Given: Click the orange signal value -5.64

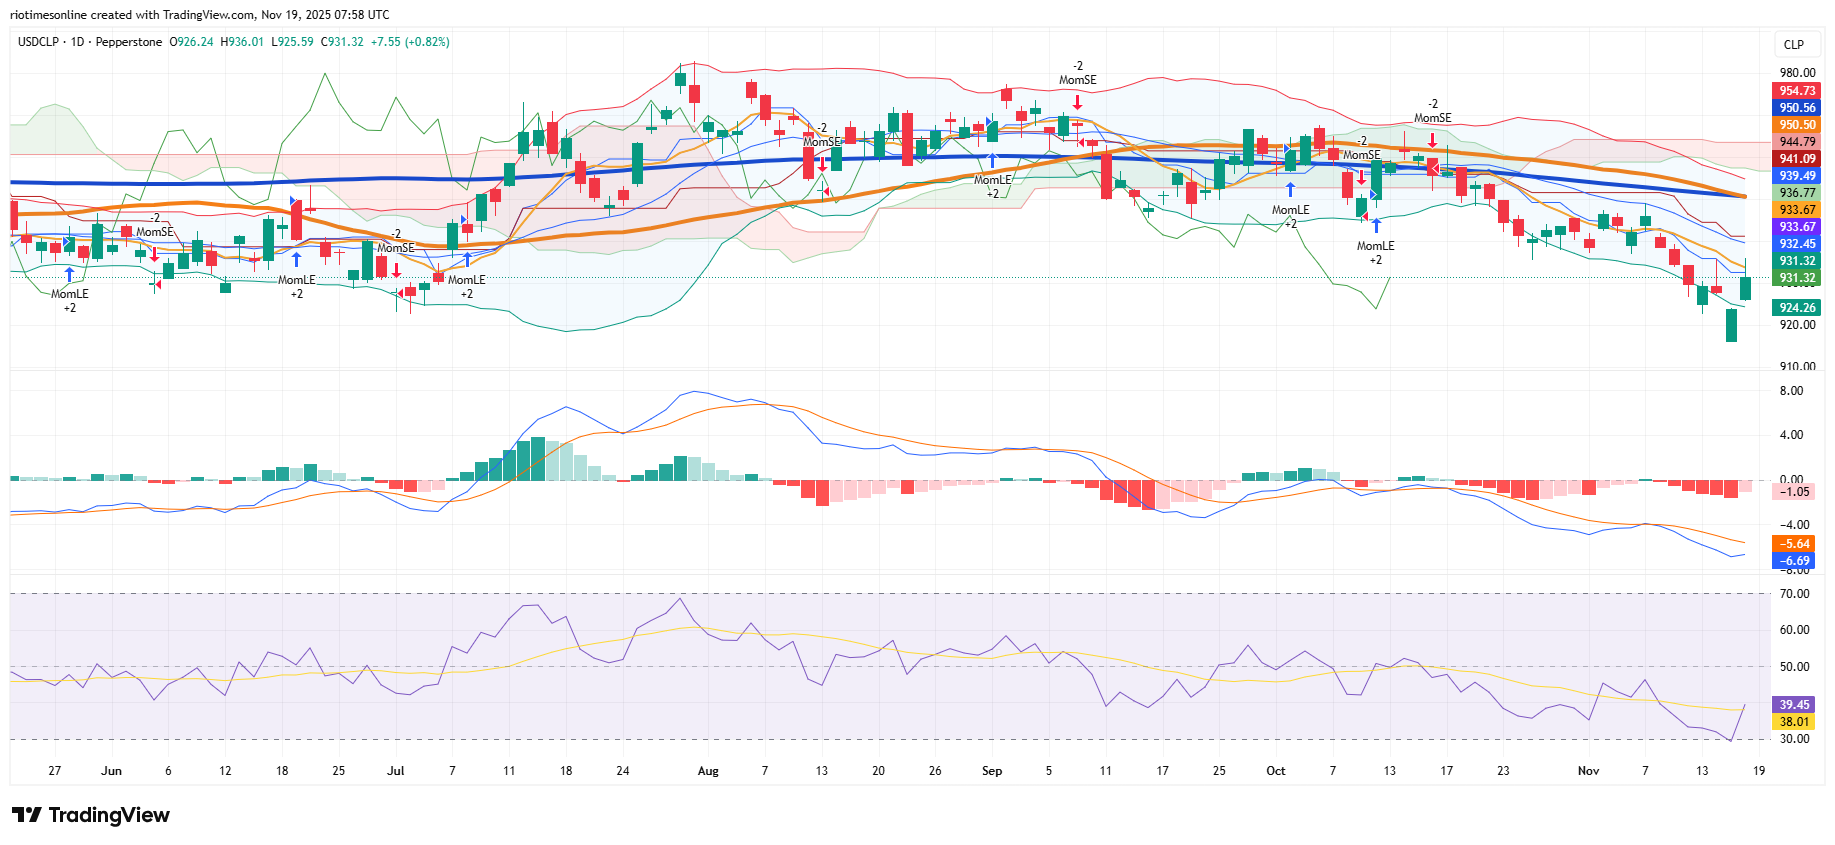Looking at the screenshot, I should (1794, 544).
